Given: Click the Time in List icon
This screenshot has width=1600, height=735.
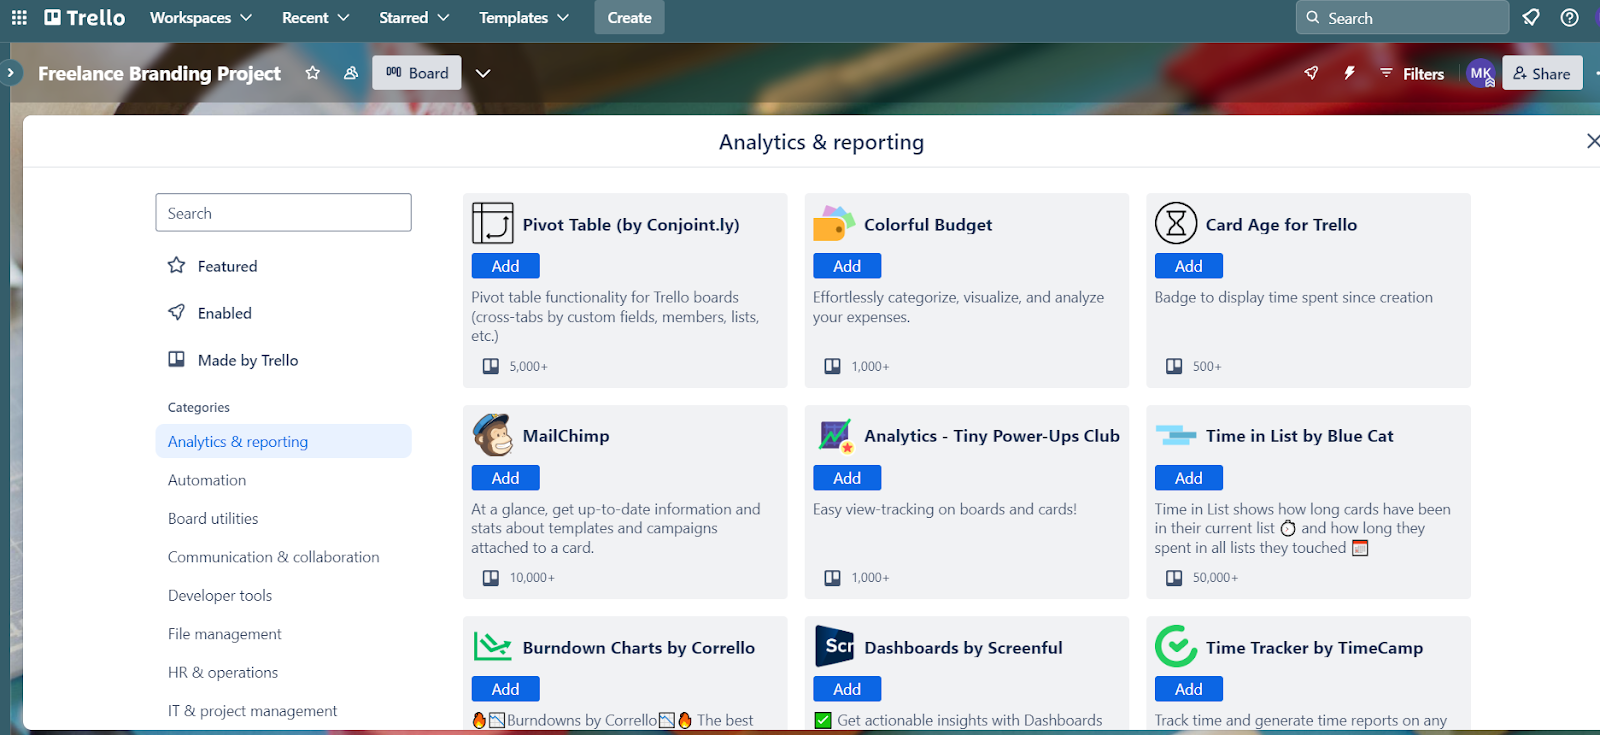Looking at the screenshot, I should pyautogui.click(x=1176, y=435).
